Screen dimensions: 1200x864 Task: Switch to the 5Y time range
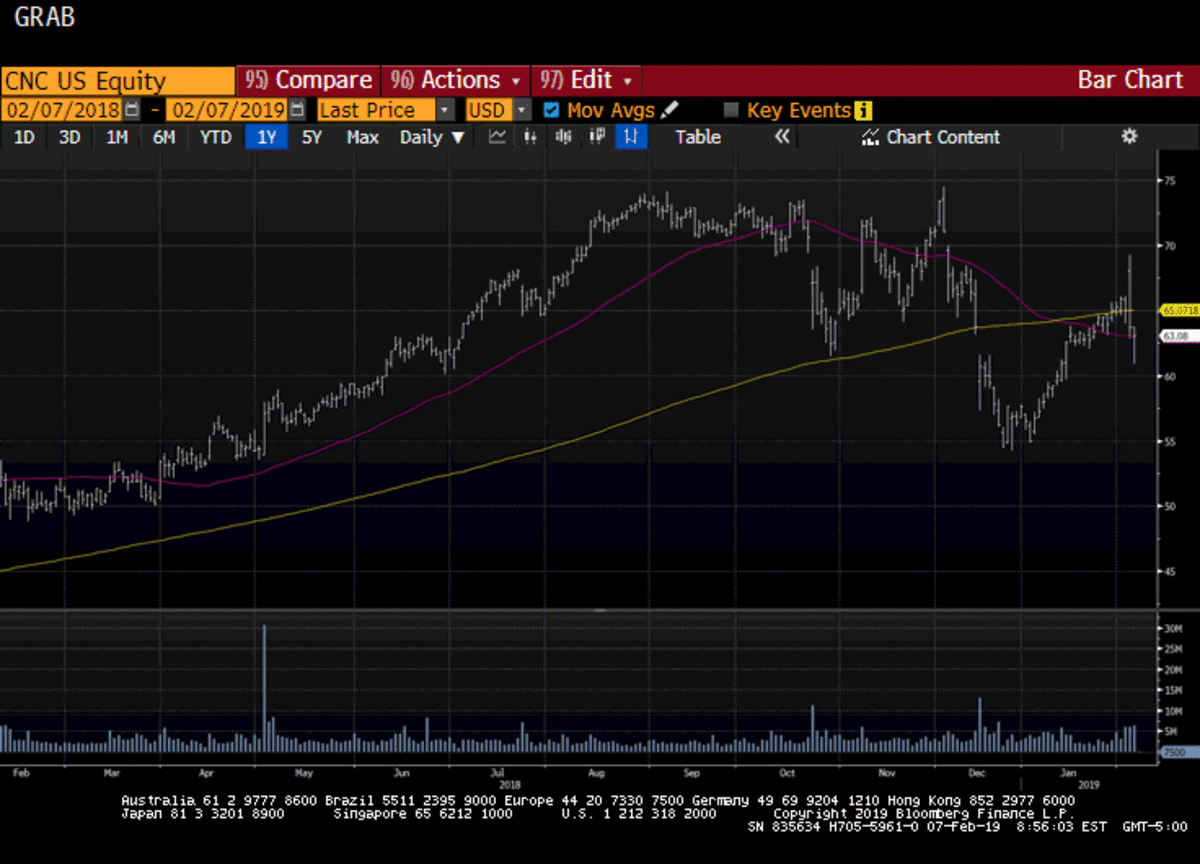tap(312, 137)
